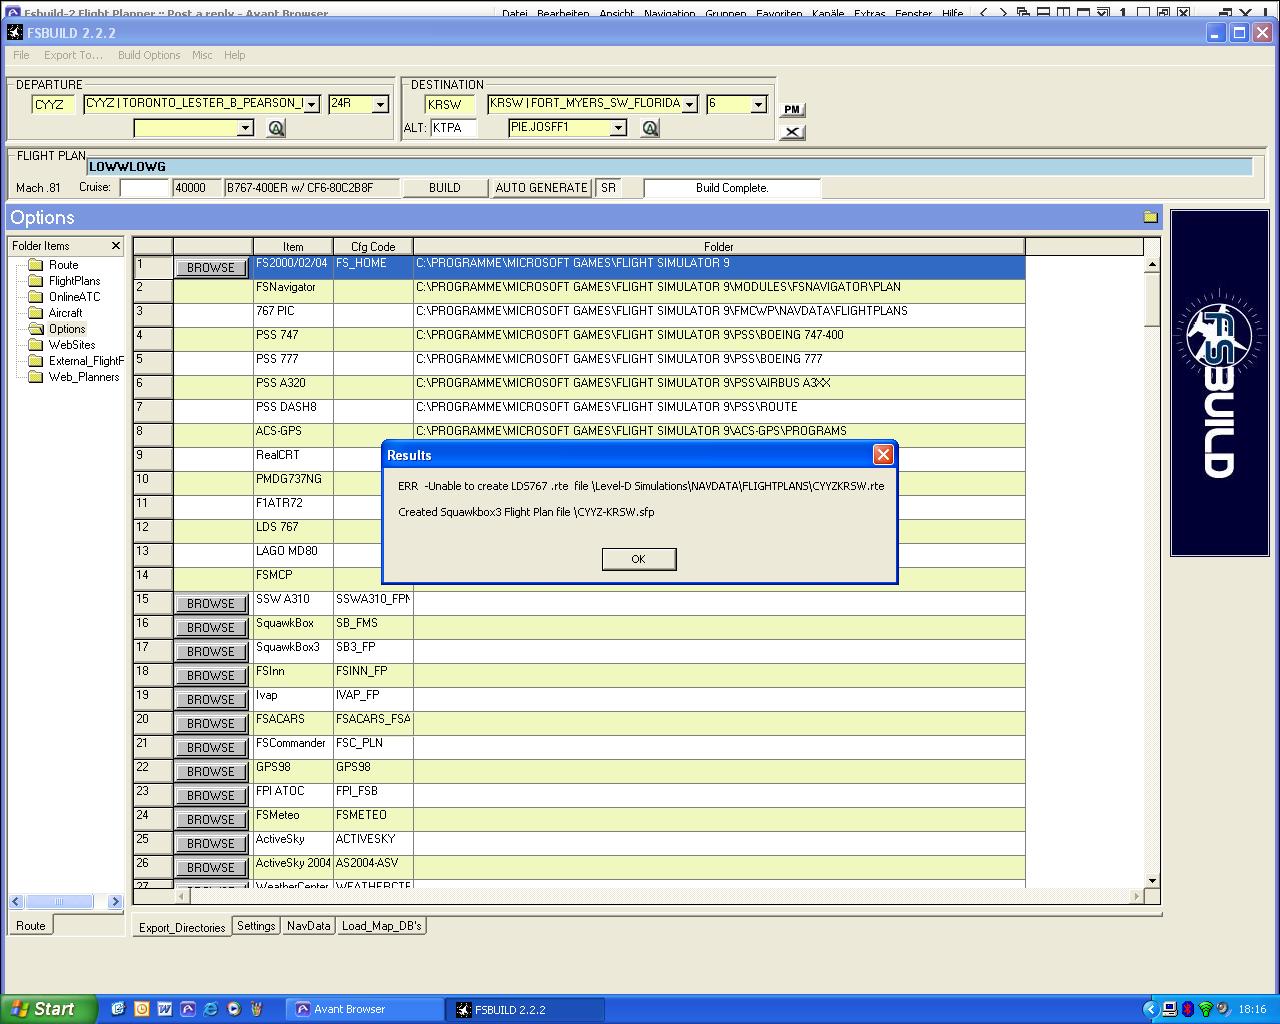Open the Help menu
The height and width of the screenshot is (1024, 1280).
click(x=235, y=55)
